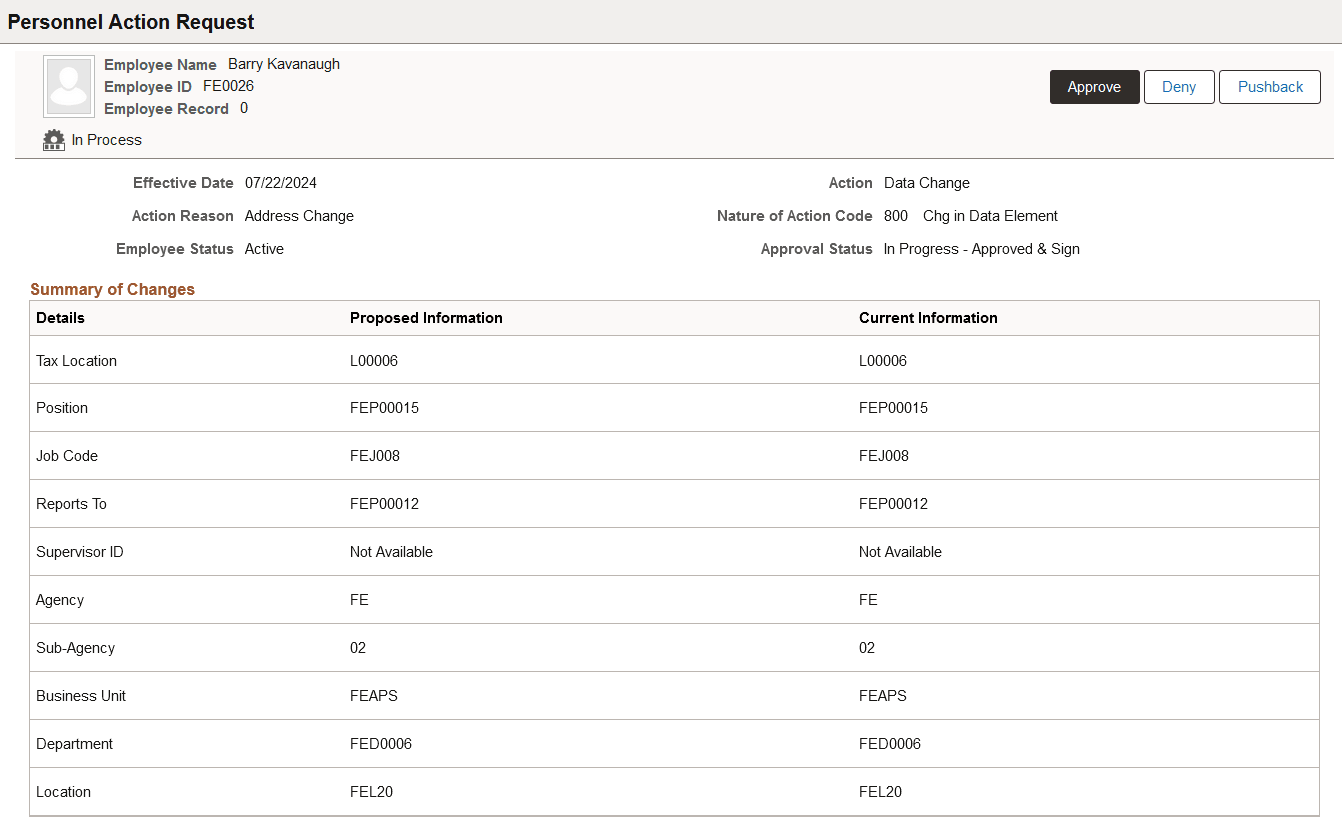Click the proposed Position value FEP00015
Viewport: 1342px width, 825px height.
(x=384, y=408)
